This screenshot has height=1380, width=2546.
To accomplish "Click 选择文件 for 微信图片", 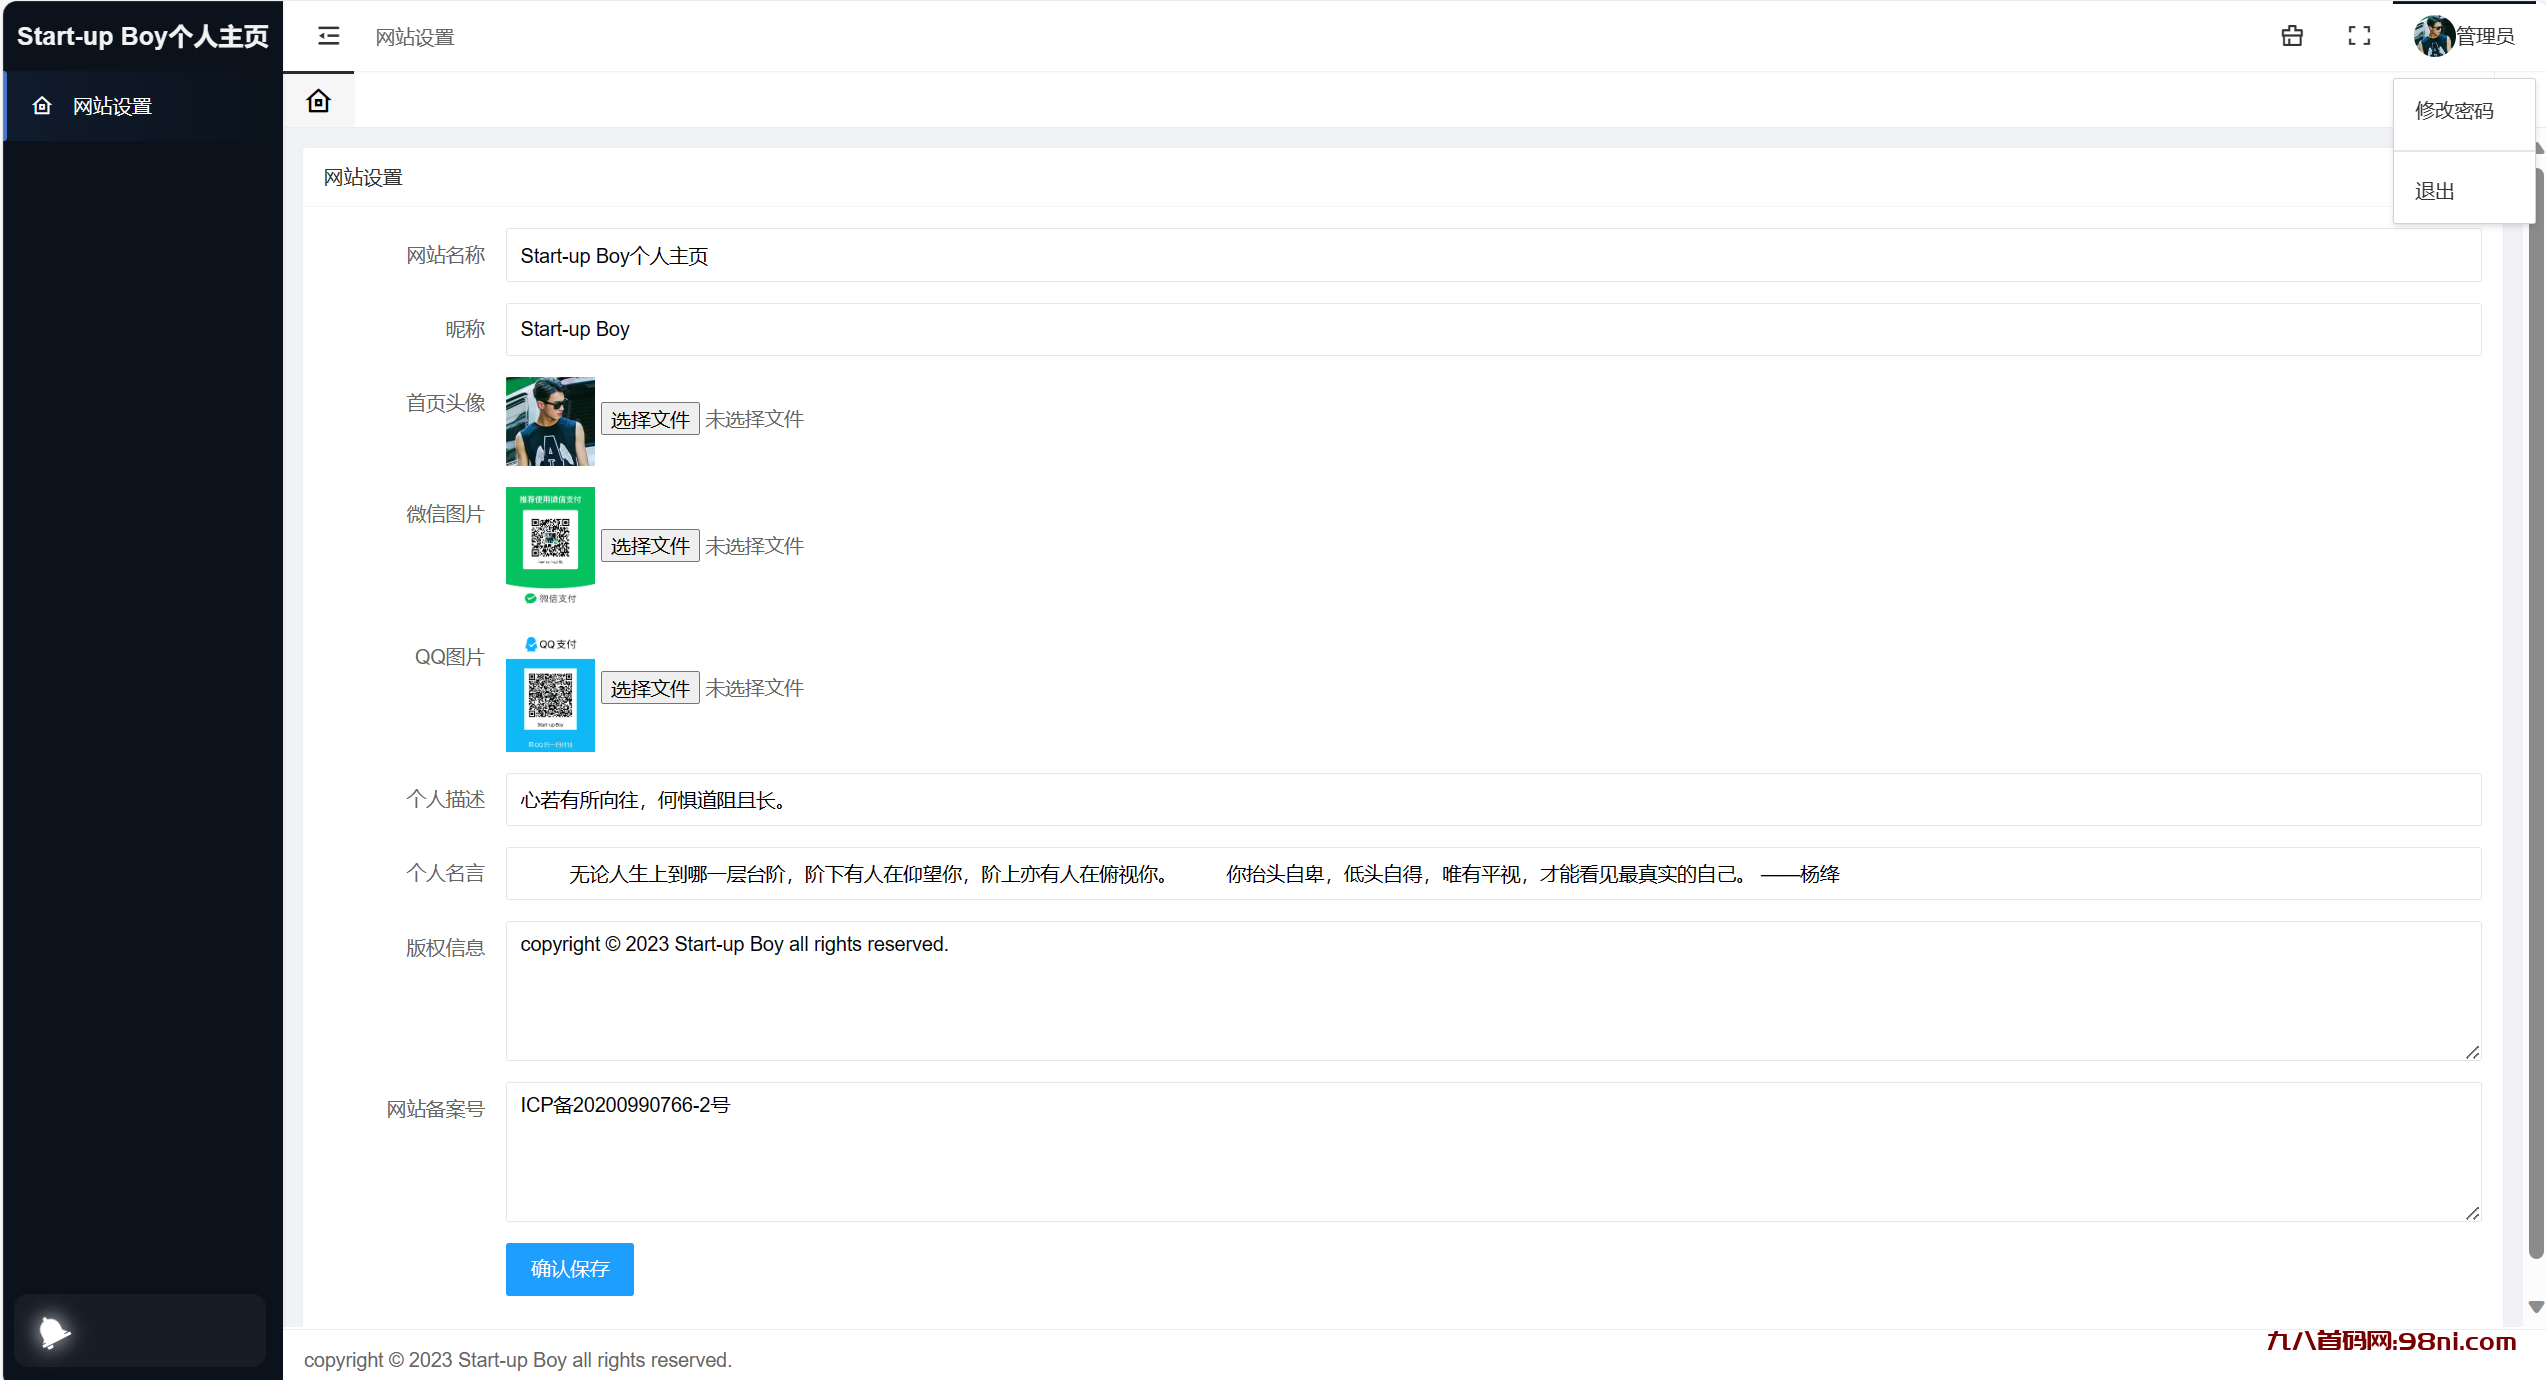I will (x=650, y=546).
